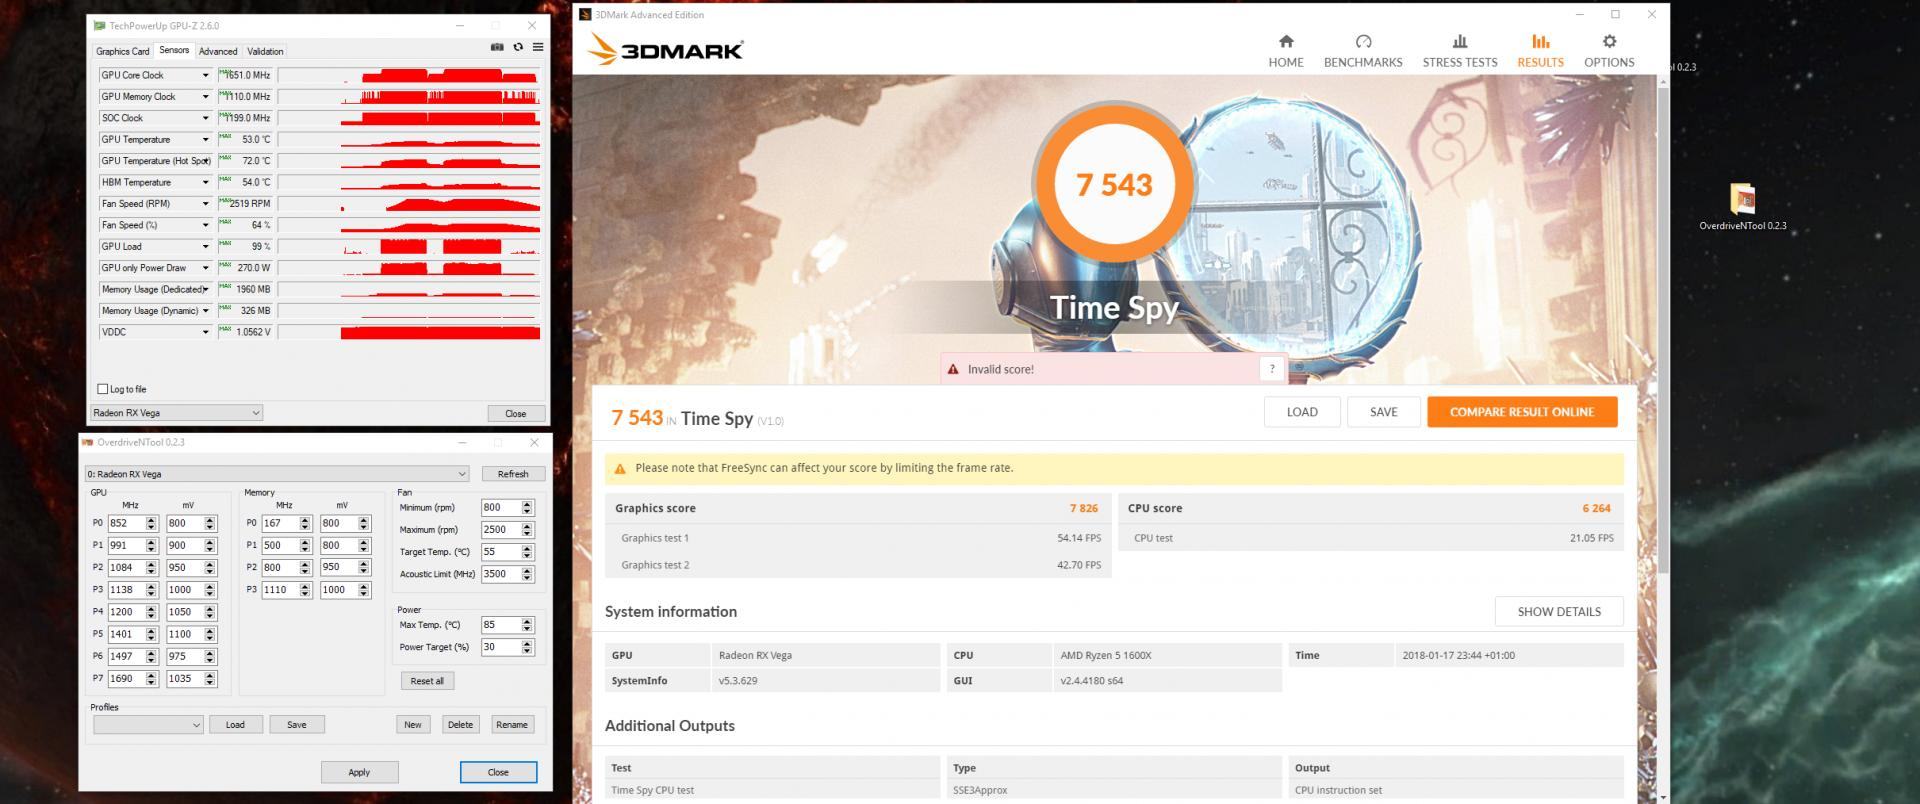Click the 3DMark logo
Image resolution: width=1920 pixels, height=804 pixels.
[x=665, y=49]
